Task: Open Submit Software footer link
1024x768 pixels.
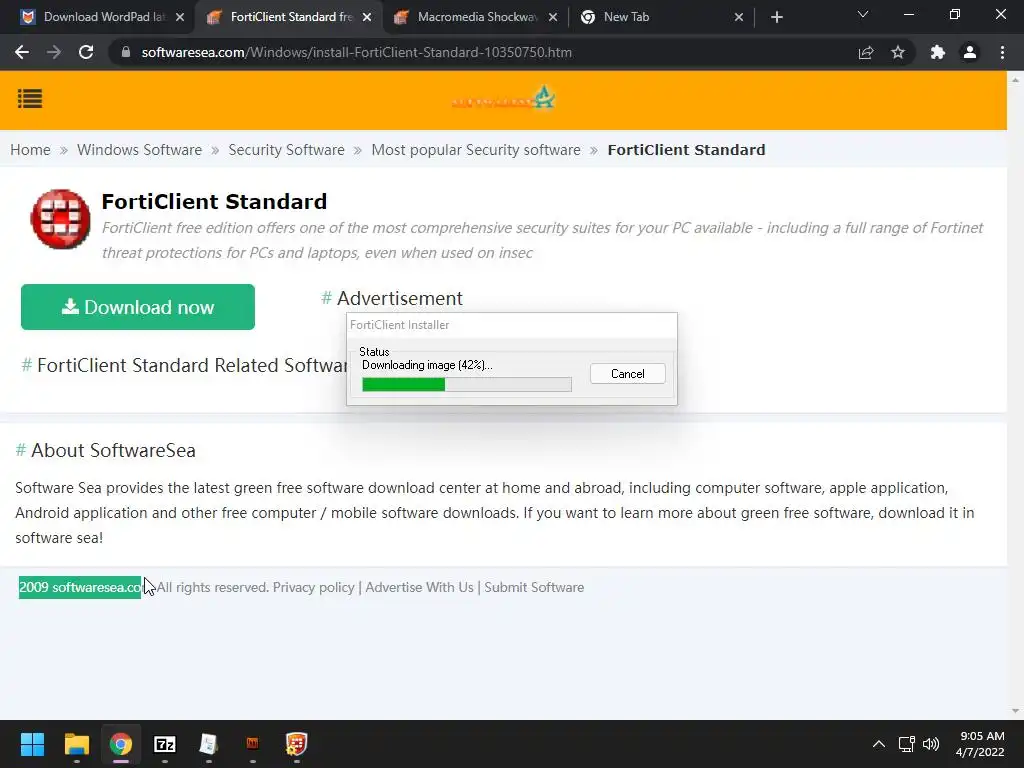Action: (x=534, y=587)
